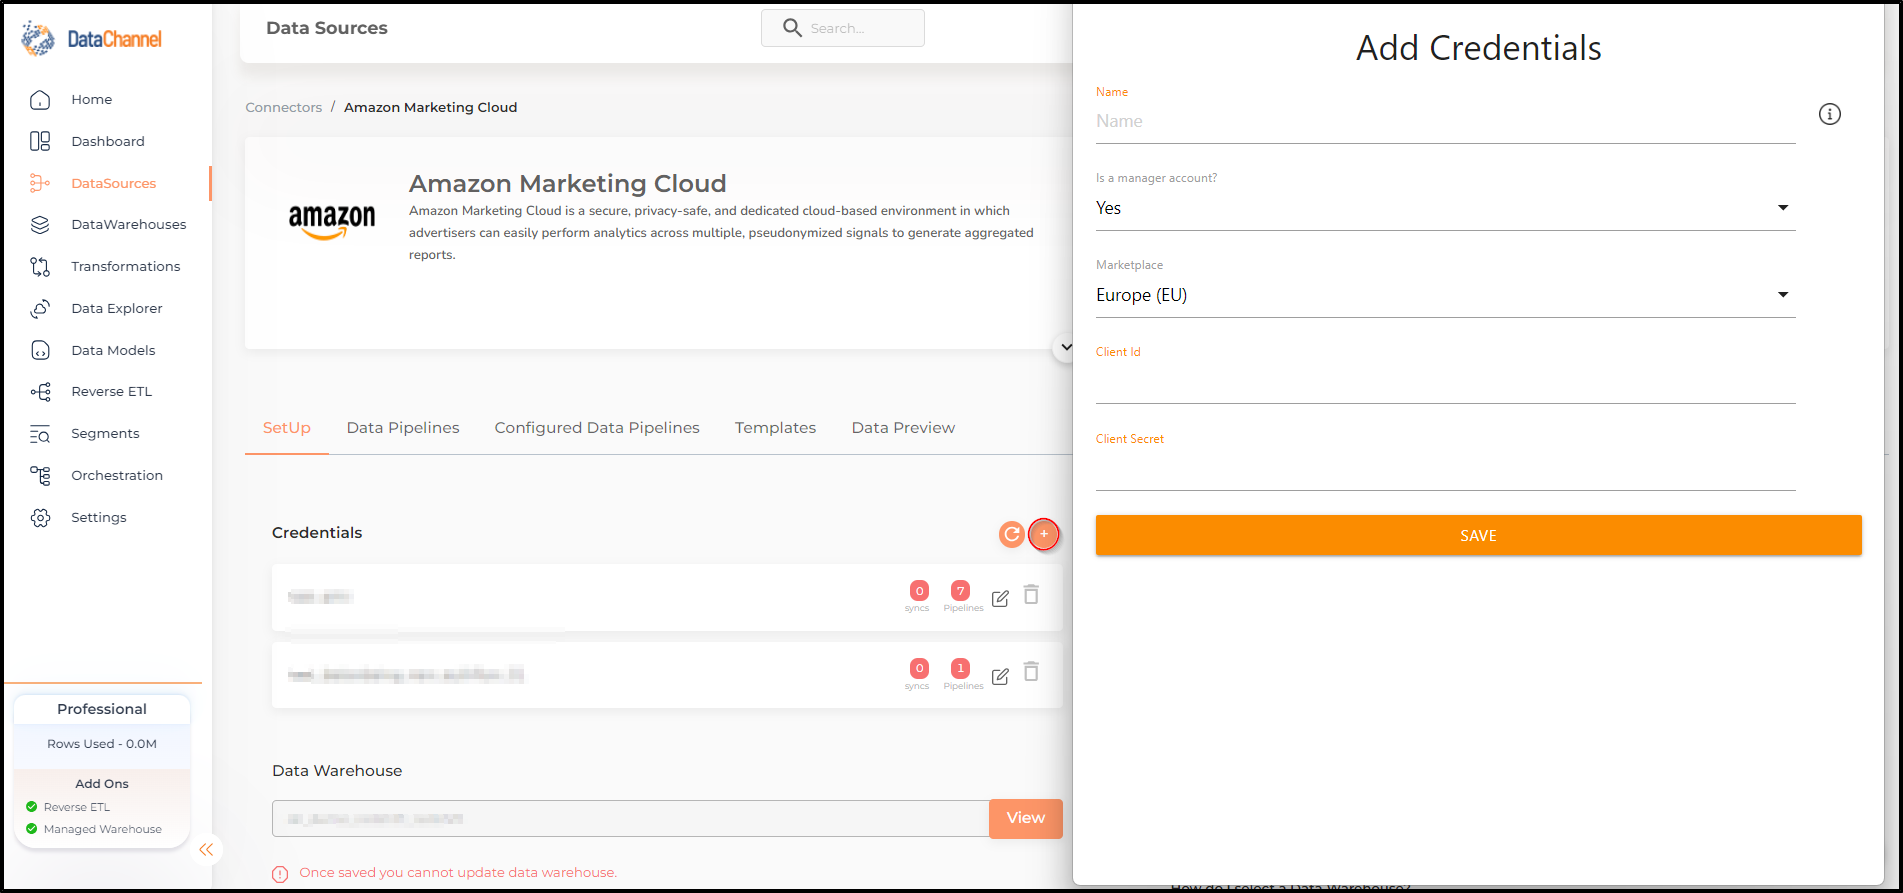Switch to the SetUp tab
The height and width of the screenshot is (893, 1903).
tap(287, 428)
